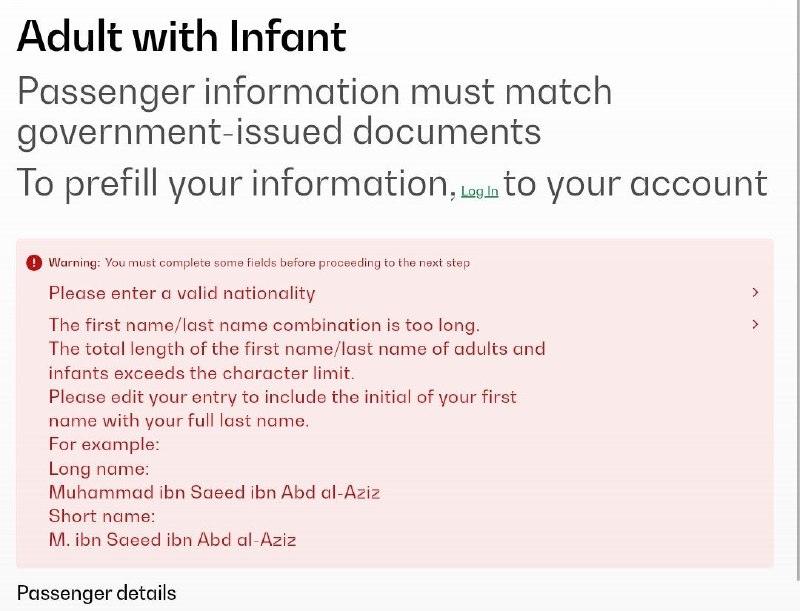Select the 'Please enter a valid nationality' message

pyautogui.click(x=182, y=293)
